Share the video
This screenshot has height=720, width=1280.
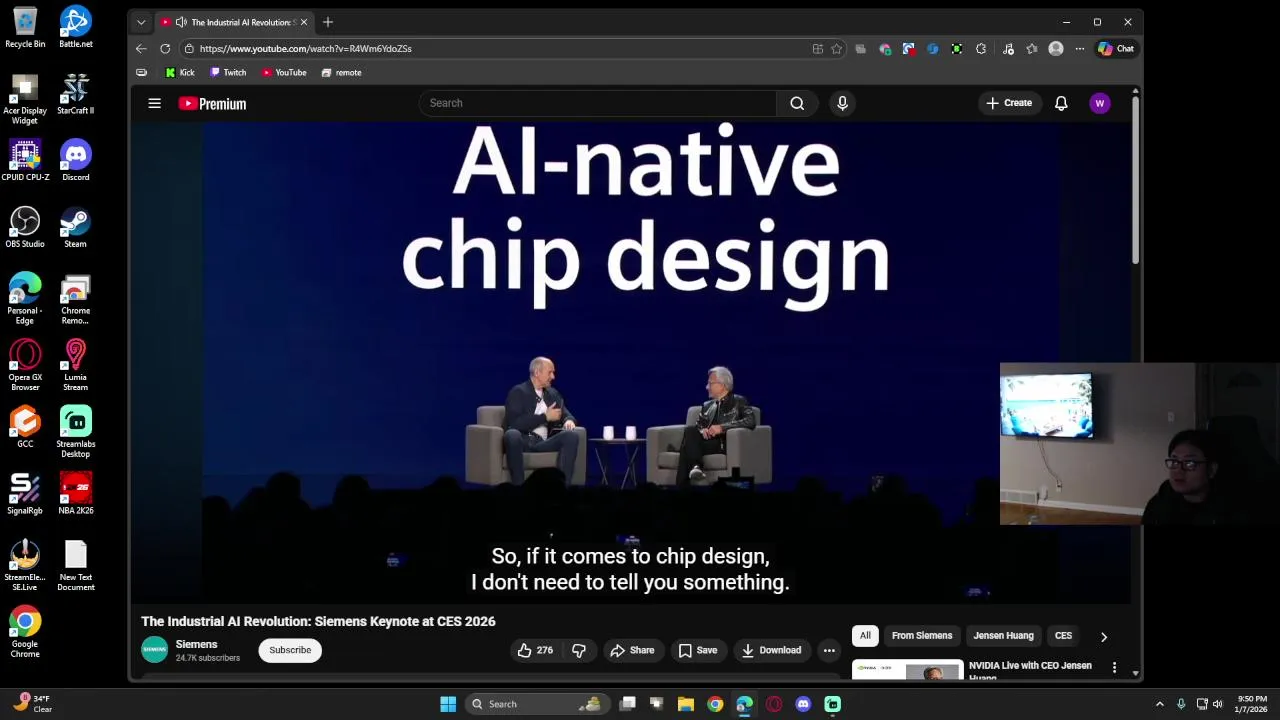point(632,650)
